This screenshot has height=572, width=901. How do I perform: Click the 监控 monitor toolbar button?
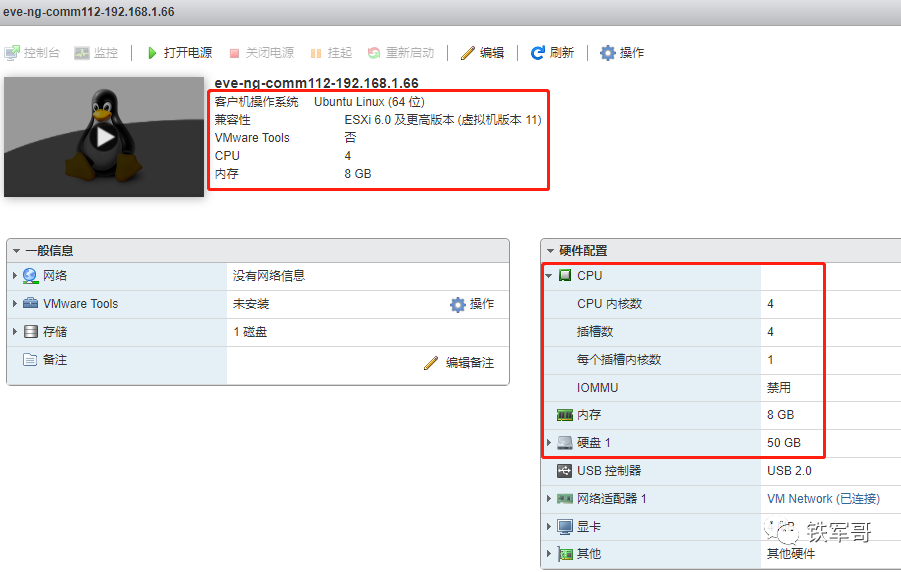[96, 53]
